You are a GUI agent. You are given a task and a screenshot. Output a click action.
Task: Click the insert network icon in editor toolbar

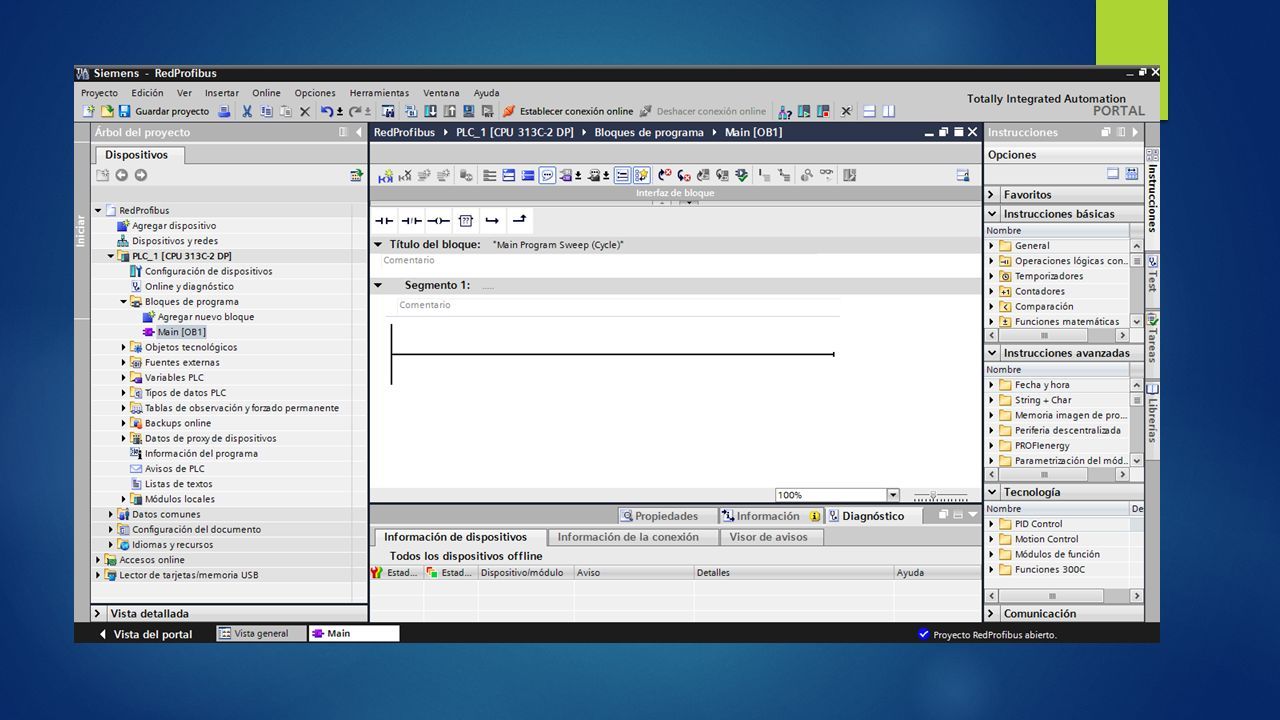[x=386, y=175]
